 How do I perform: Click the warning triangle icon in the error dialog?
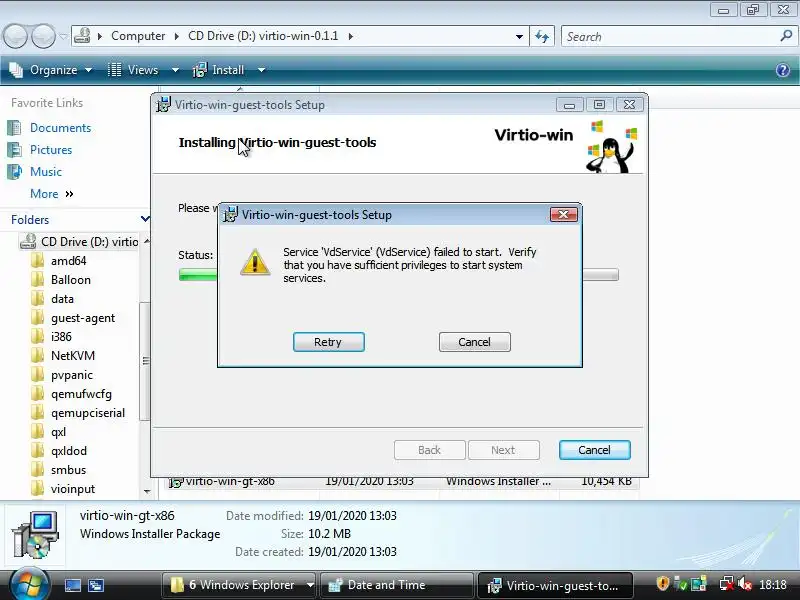click(255, 262)
